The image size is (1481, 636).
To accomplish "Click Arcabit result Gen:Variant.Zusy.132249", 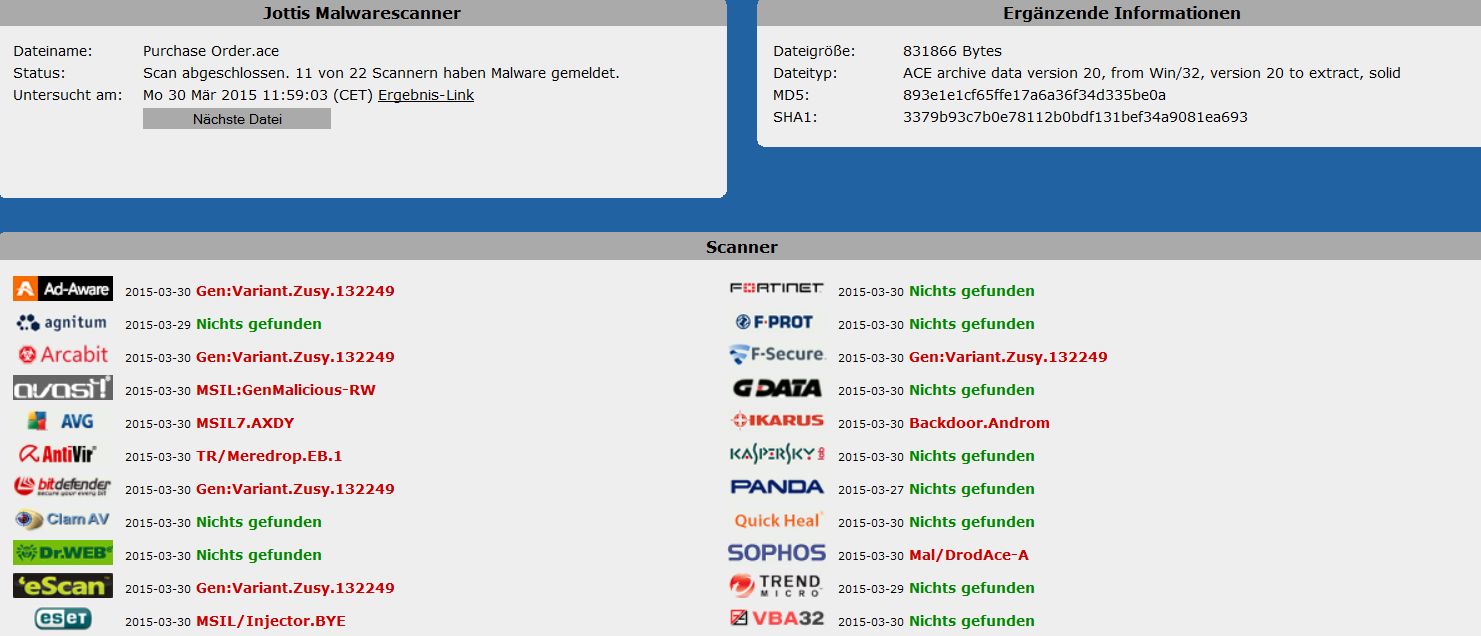I will (295, 357).
